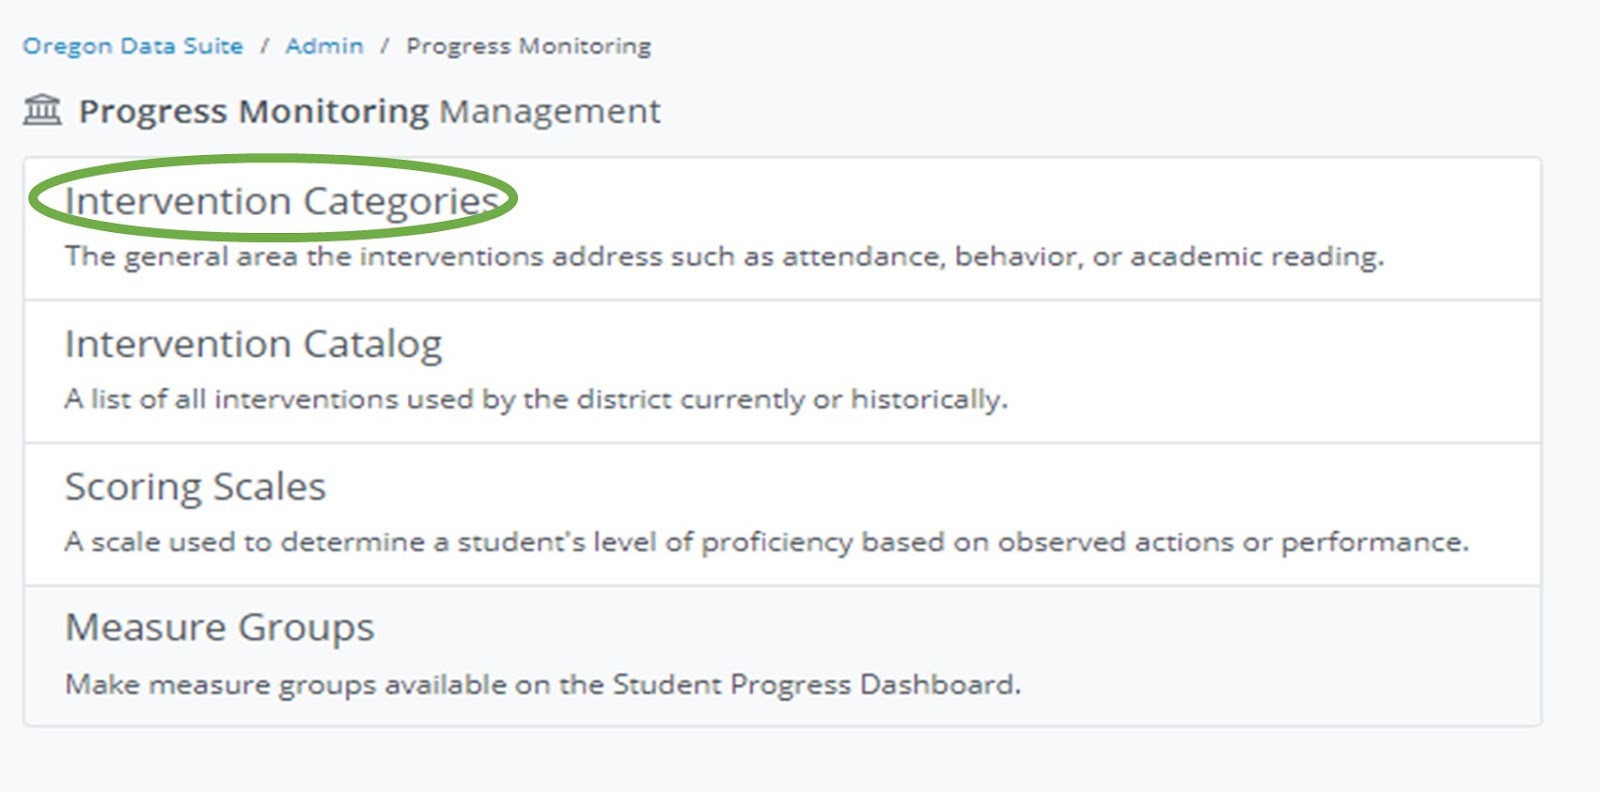The height and width of the screenshot is (792, 1600).
Task: Click the description about student's level of proficiency
Action: point(766,542)
